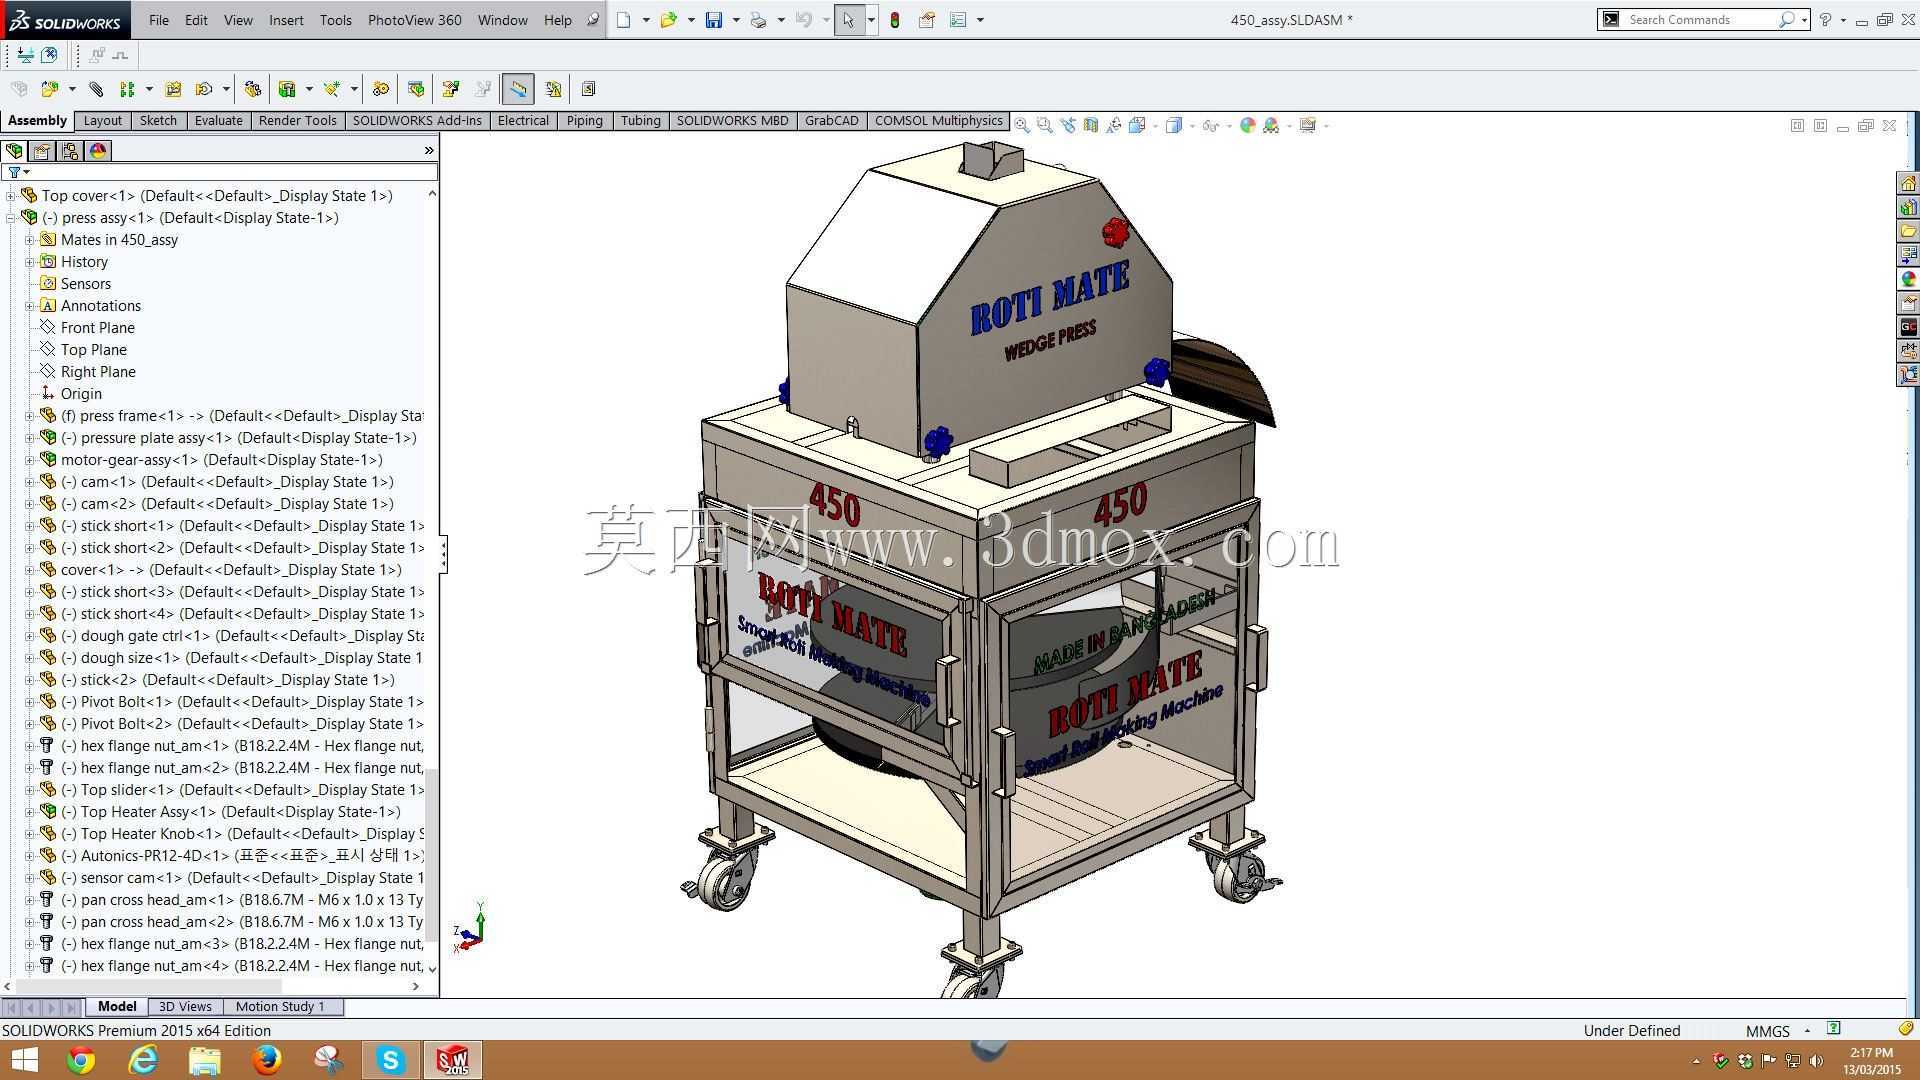This screenshot has width=1920, height=1080.
Task: Select the Top Plane tree item
Action: [93, 350]
